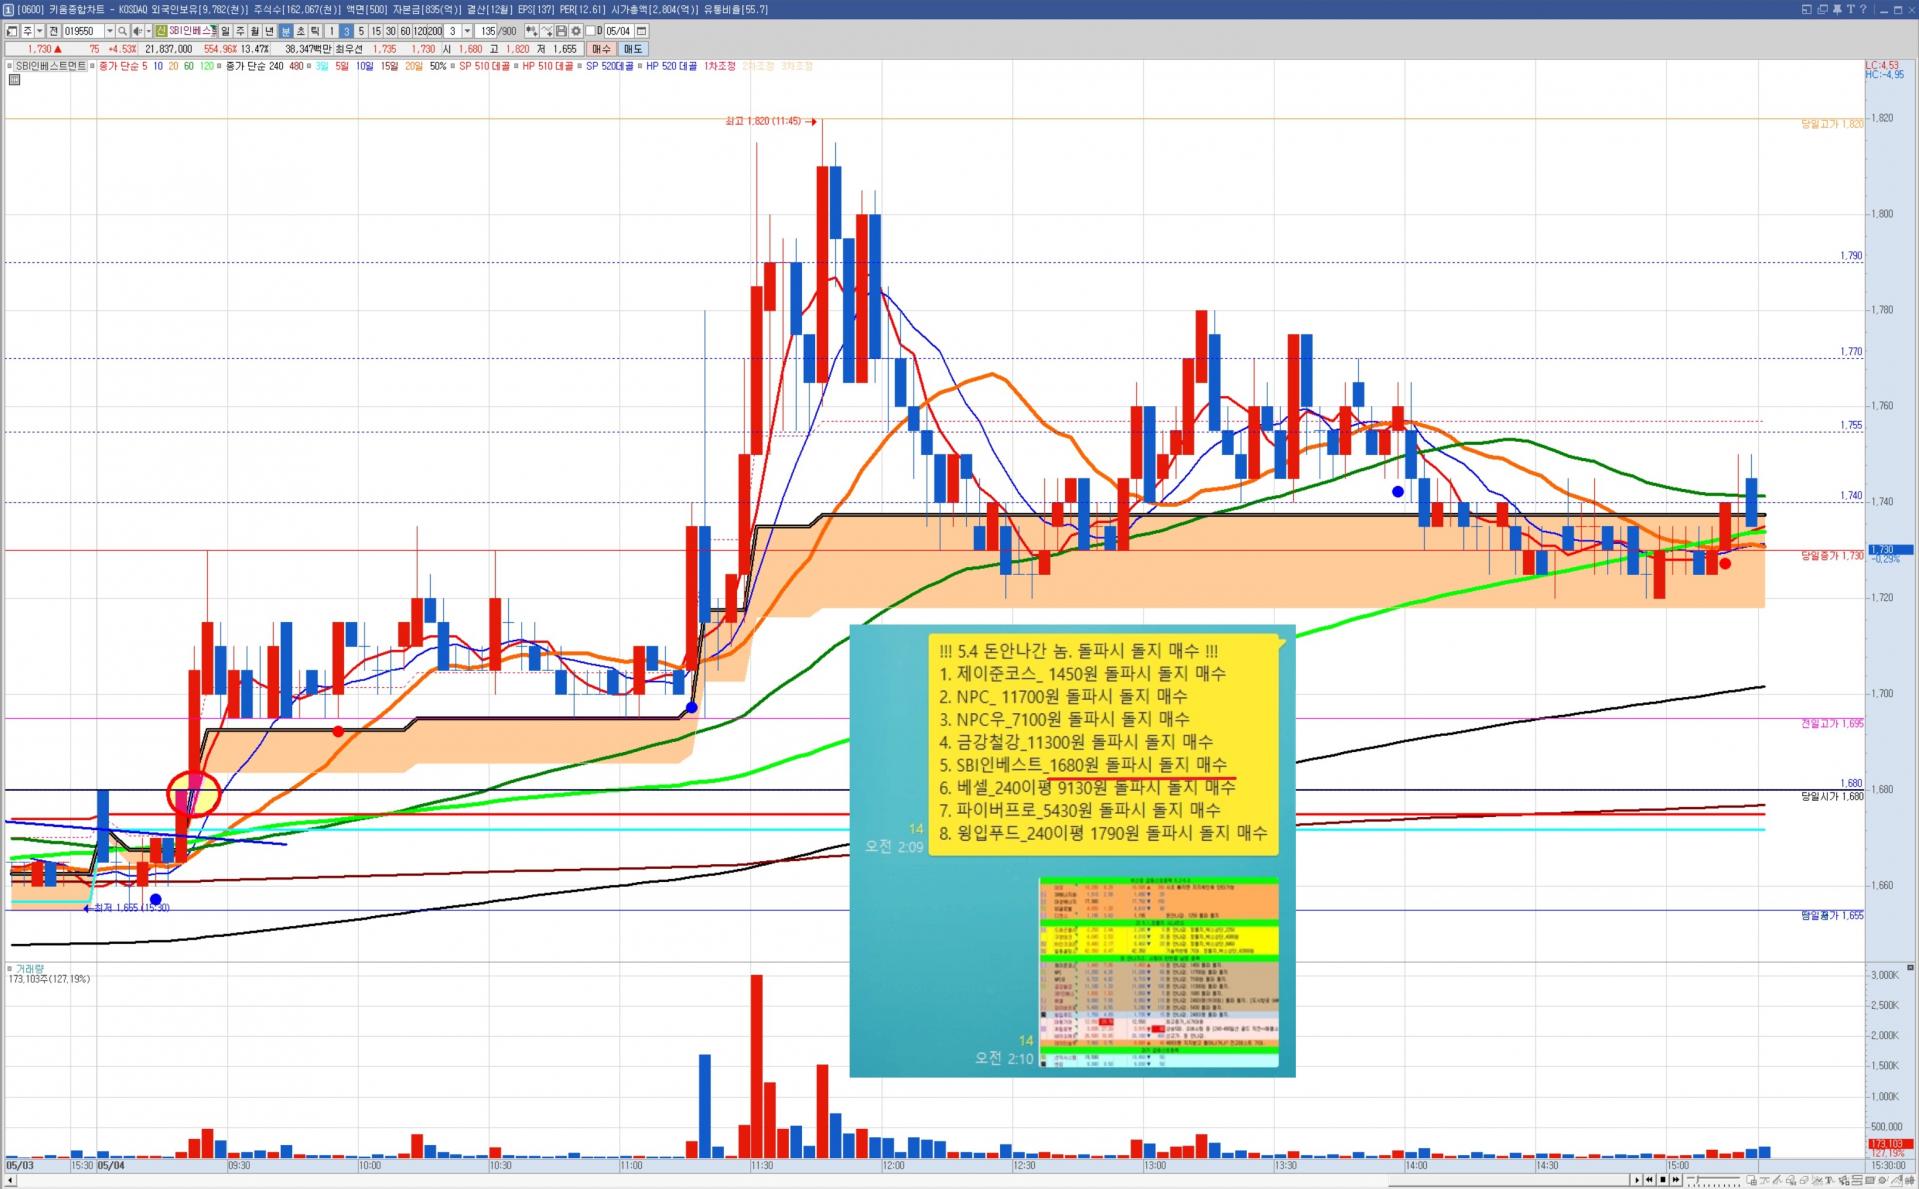Select the 60-minute interval button

click(405, 31)
